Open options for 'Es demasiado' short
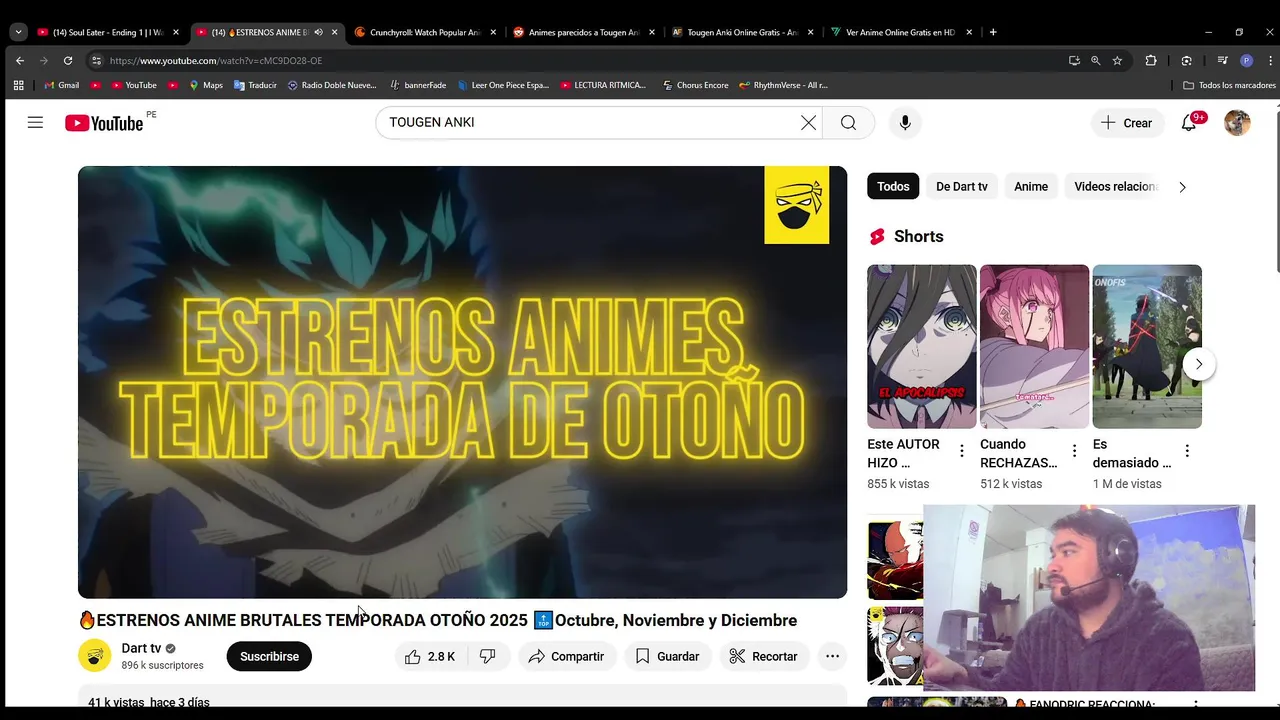 click(1187, 451)
